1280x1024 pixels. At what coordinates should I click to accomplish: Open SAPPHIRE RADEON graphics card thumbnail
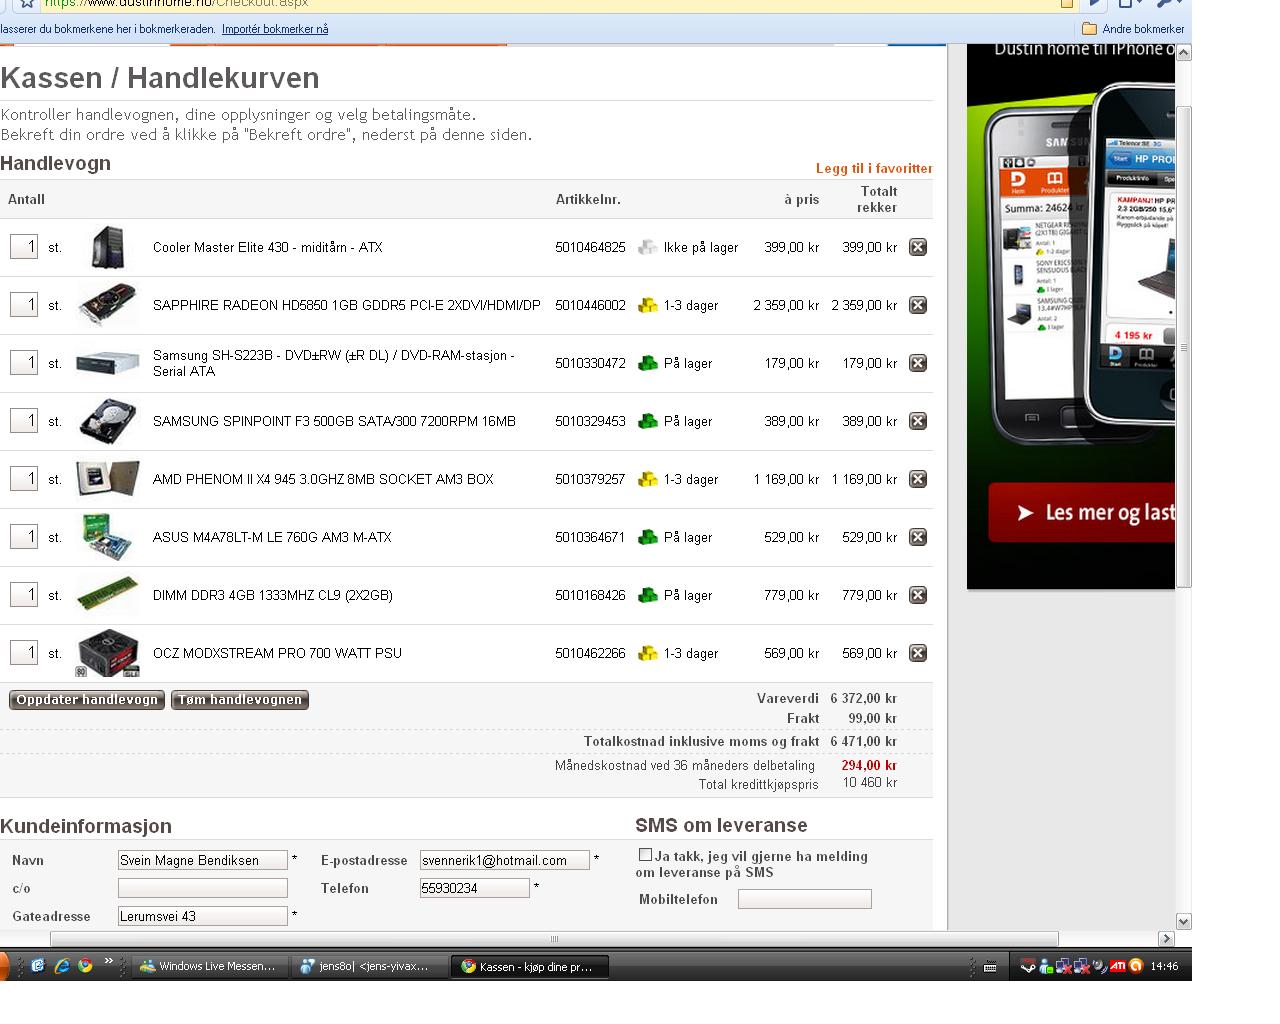(107, 305)
